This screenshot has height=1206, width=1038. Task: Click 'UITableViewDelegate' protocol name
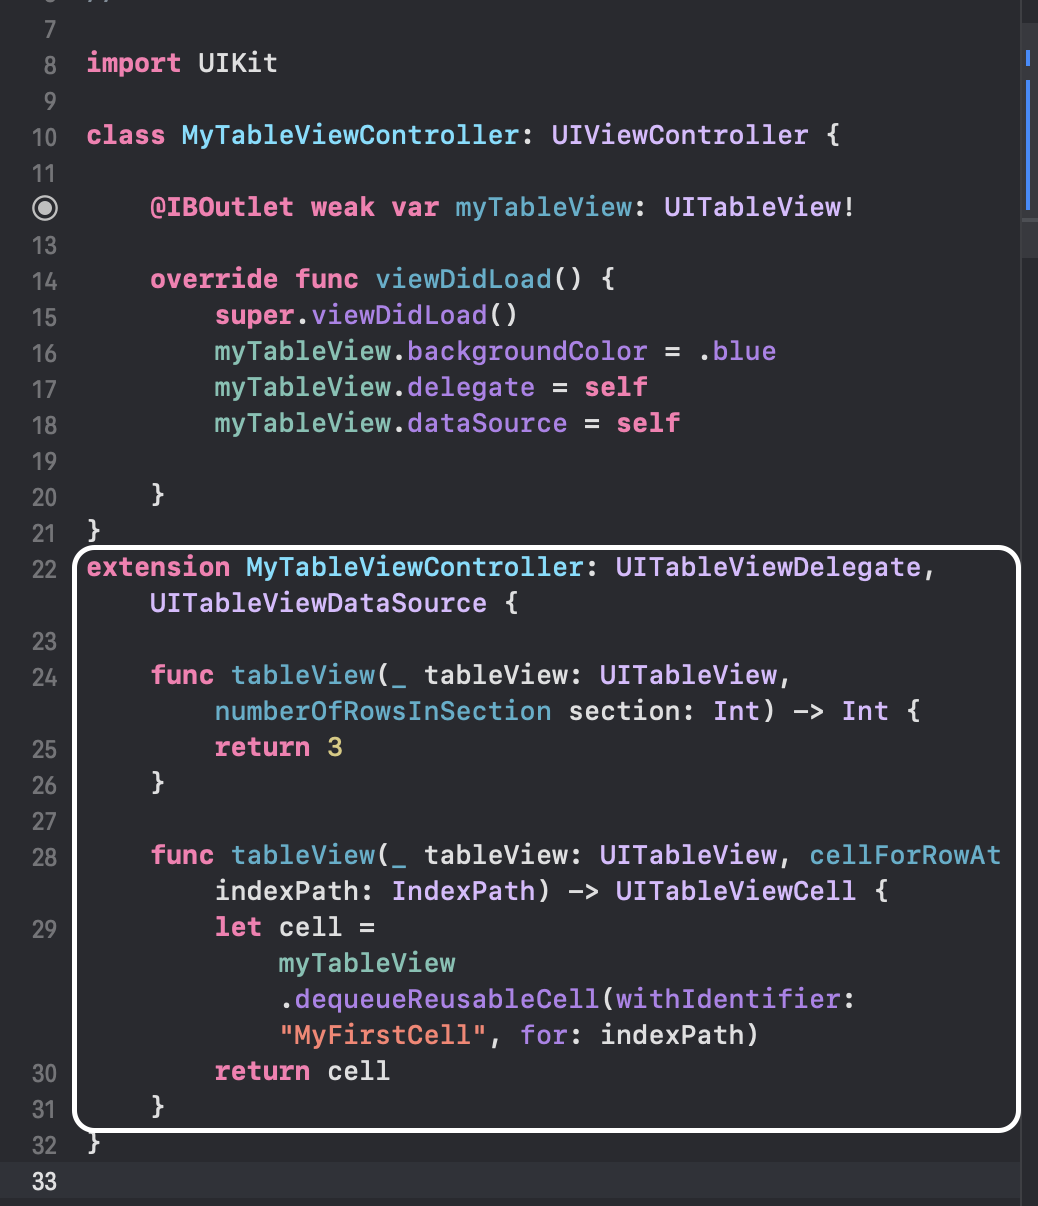click(x=768, y=567)
